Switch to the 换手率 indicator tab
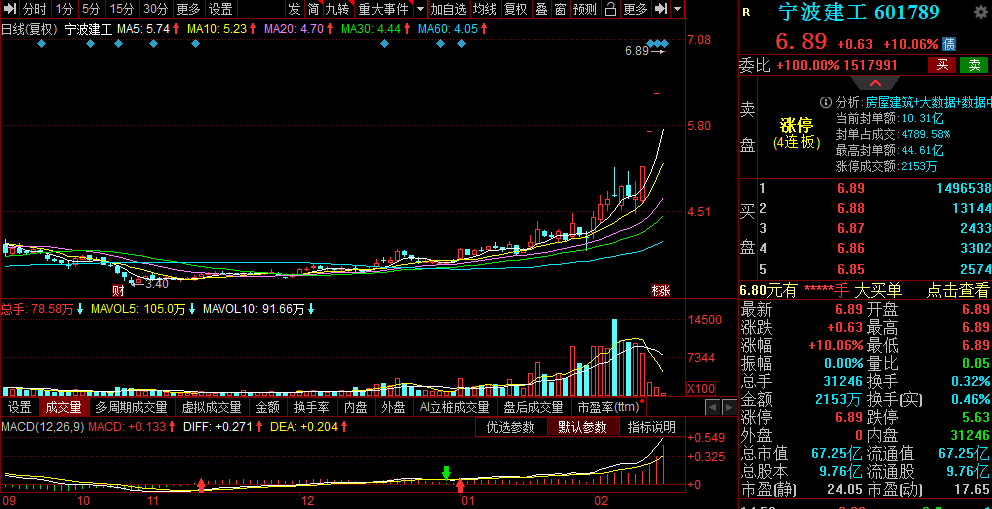Screen dimensions: 992x509 click(x=311, y=407)
